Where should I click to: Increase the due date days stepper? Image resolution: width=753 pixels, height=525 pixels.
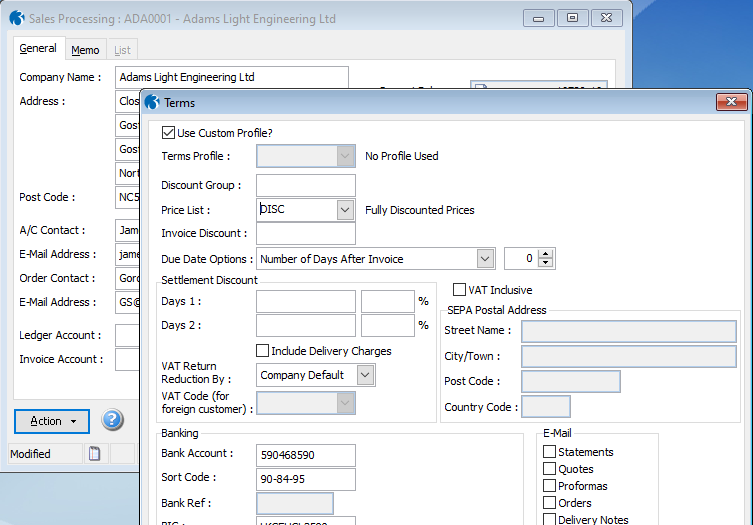[545, 254]
